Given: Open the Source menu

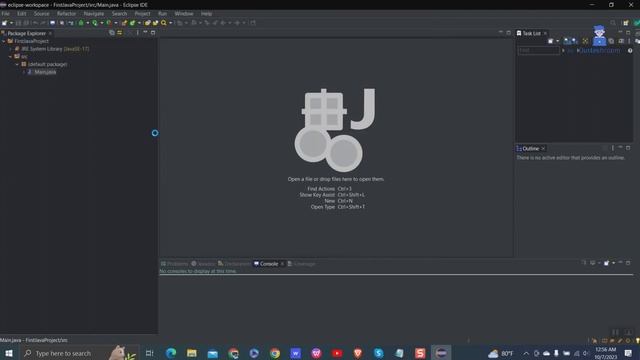Looking at the screenshot, I should pyautogui.click(x=41, y=13).
